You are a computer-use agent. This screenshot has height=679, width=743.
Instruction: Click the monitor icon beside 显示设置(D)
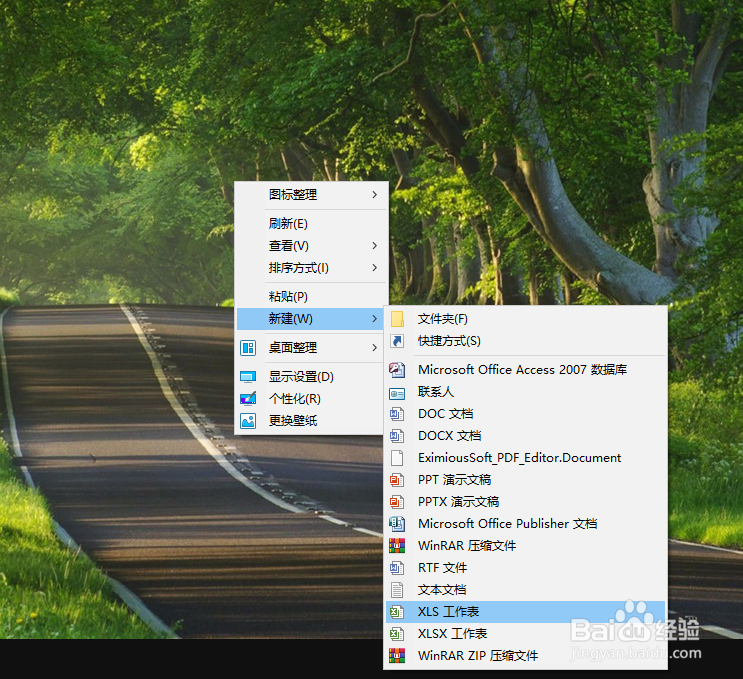(x=248, y=377)
